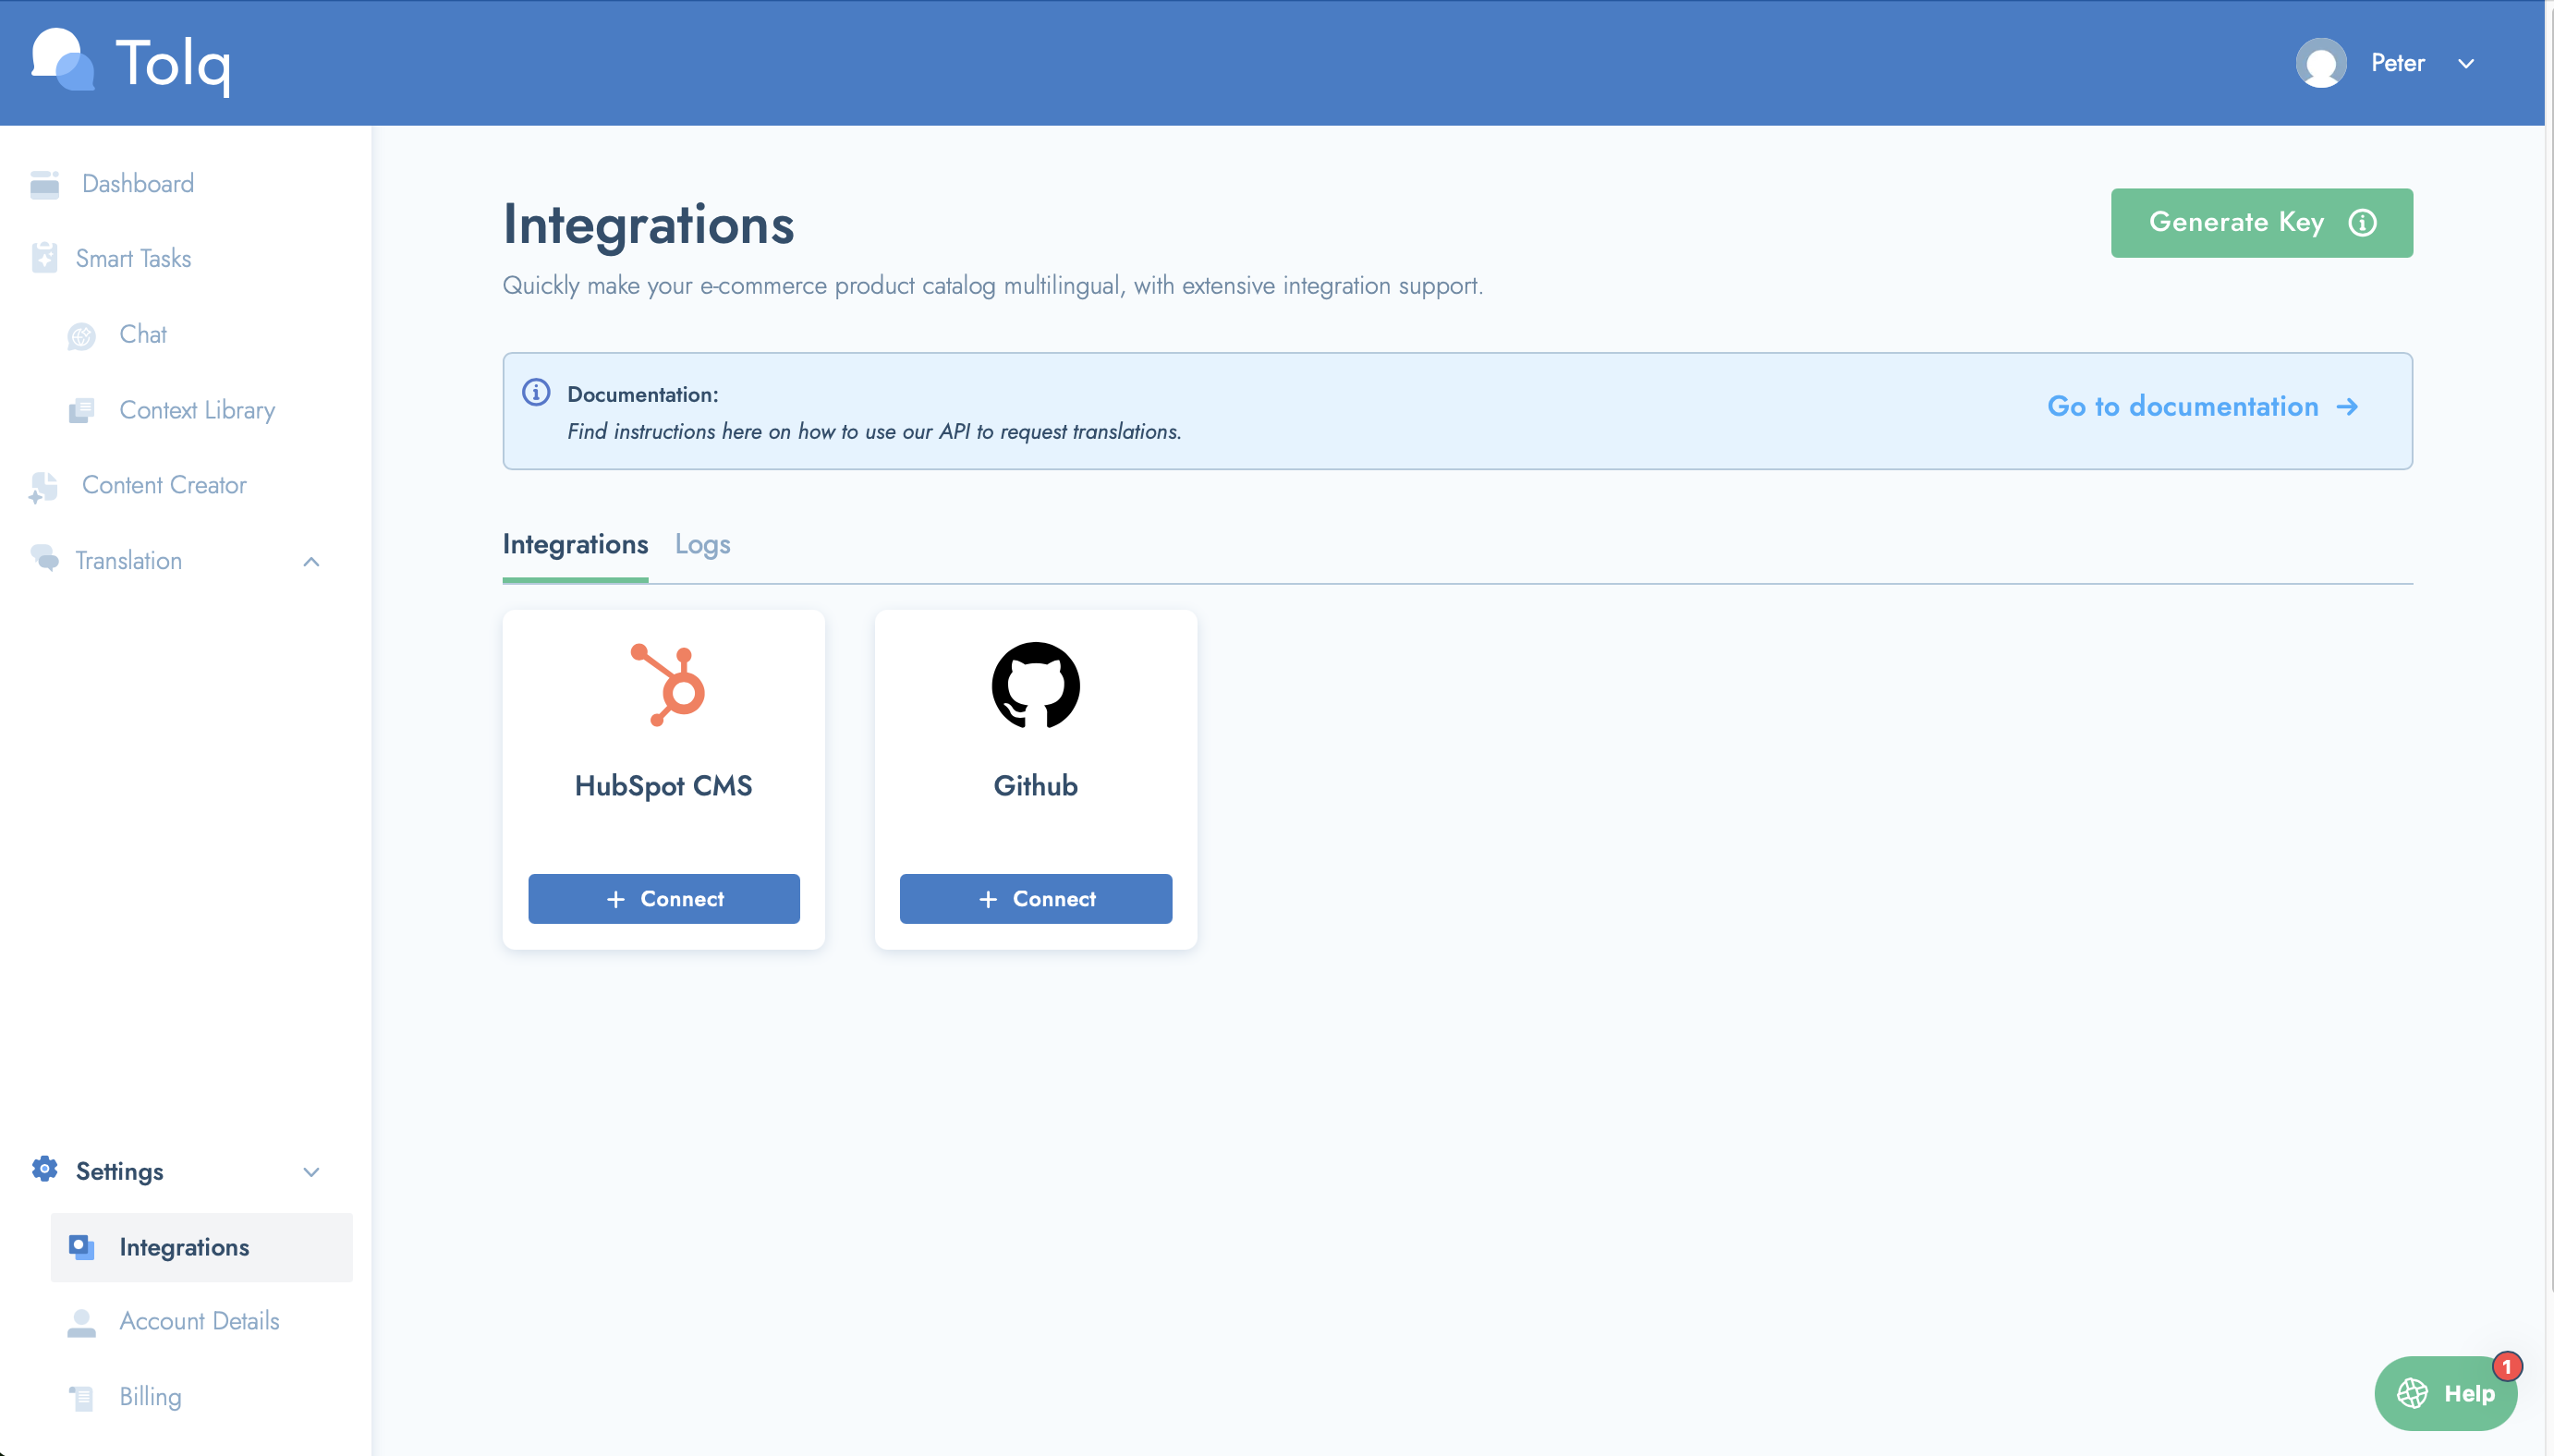Screen dimensions: 2554x1456
Task: Open the Peter user menu chevron
Action: click(2466, 64)
